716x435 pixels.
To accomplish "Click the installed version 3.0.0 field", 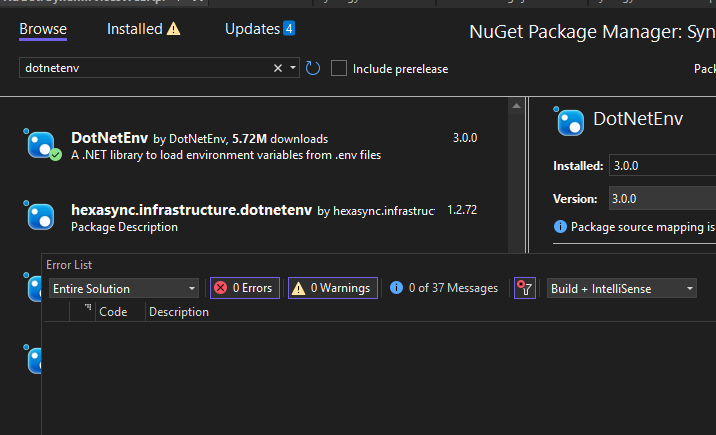I will pos(660,165).
